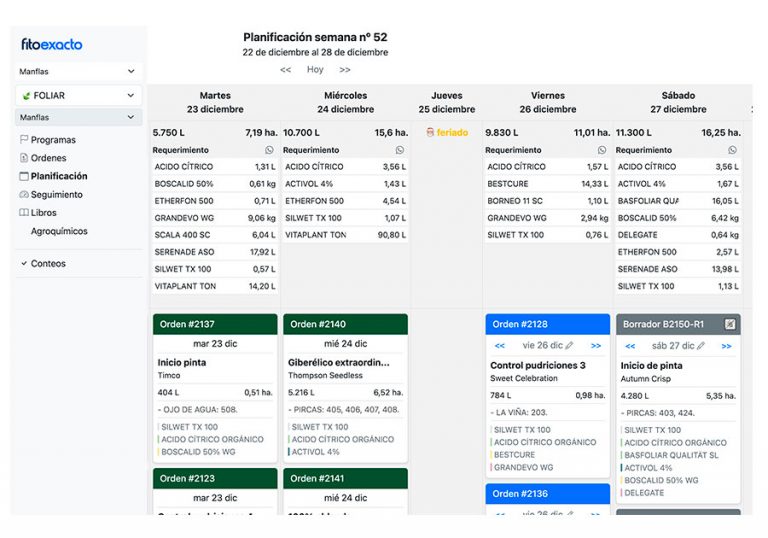Go to Programas in sidebar

point(52,140)
